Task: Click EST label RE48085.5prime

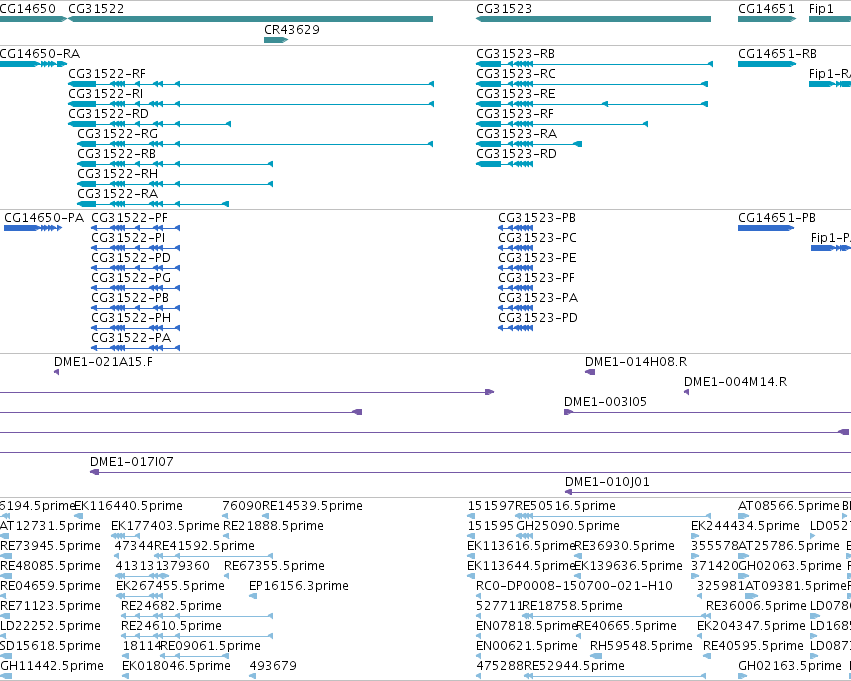Action: [x=50, y=567]
